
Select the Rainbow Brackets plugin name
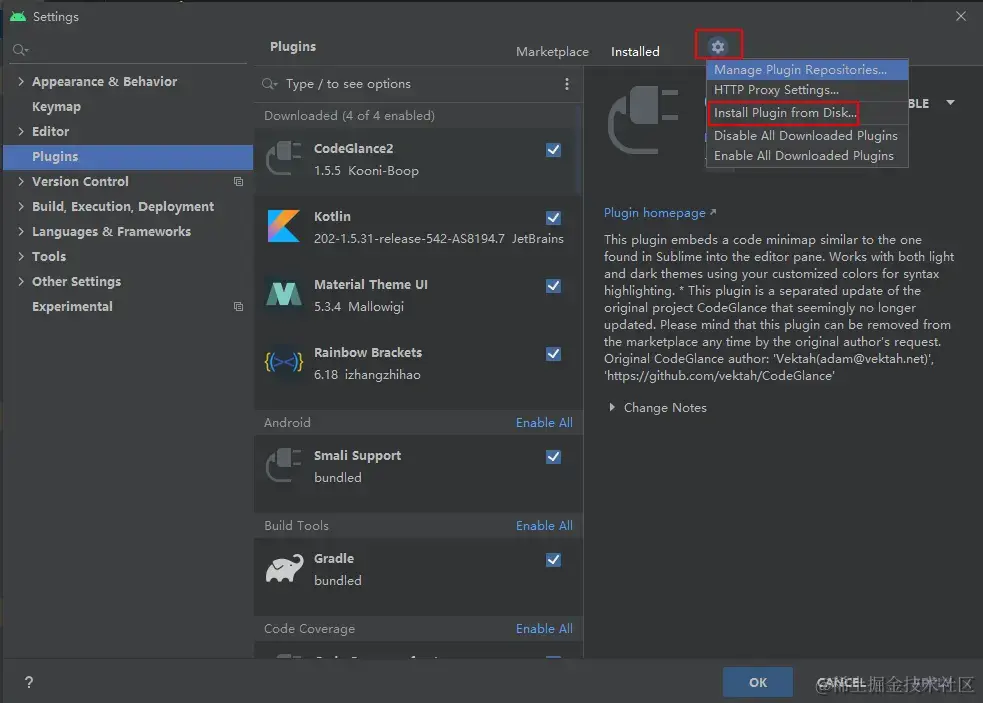[368, 352]
